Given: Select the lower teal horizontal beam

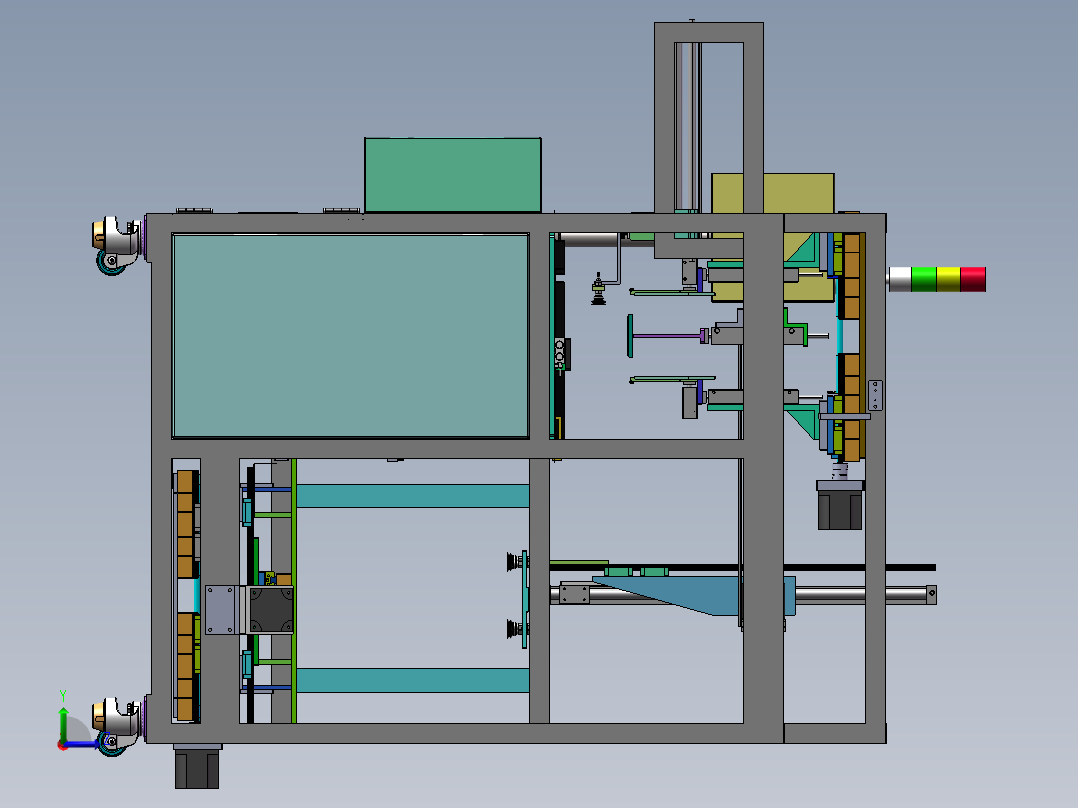Looking at the screenshot, I should pyautogui.click(x=412, y=680).
